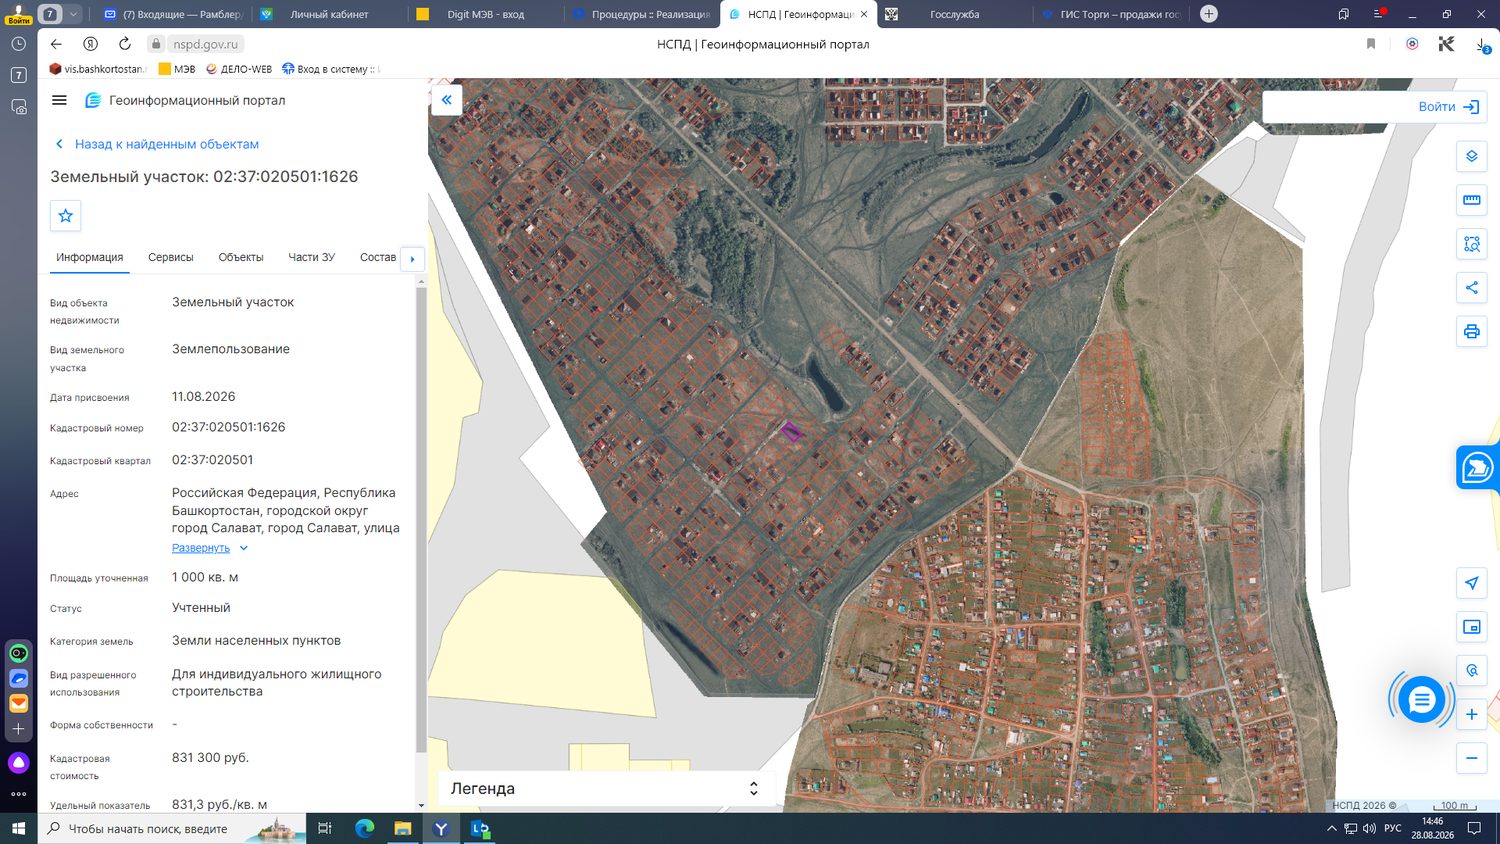Viewport: 1500px width, 844px height.
Task: Click the Войти login button on the map
Action: click(1448, 107)
